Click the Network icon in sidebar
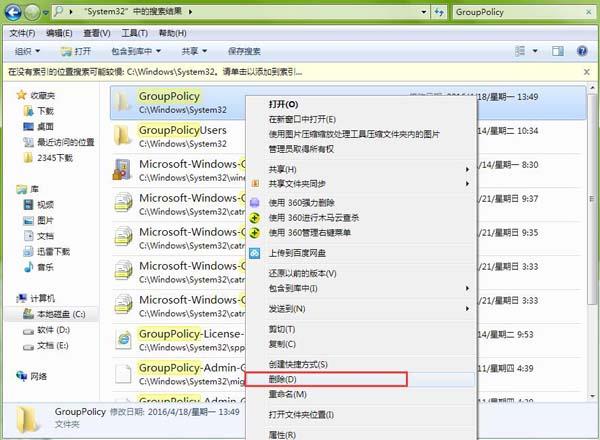 [x=38, y=376]
